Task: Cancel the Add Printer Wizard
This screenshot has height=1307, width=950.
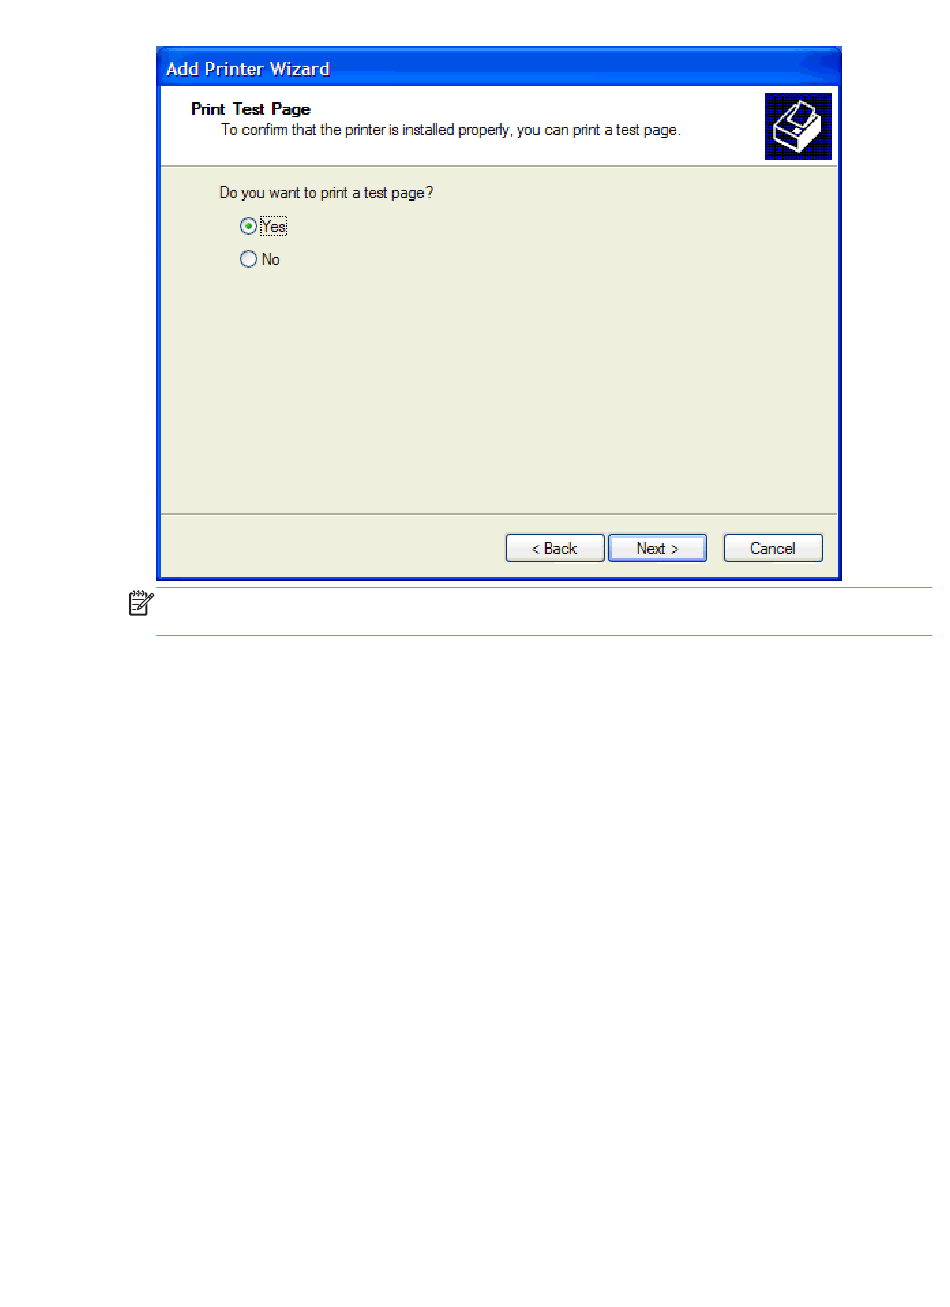Action: [773, 548]
